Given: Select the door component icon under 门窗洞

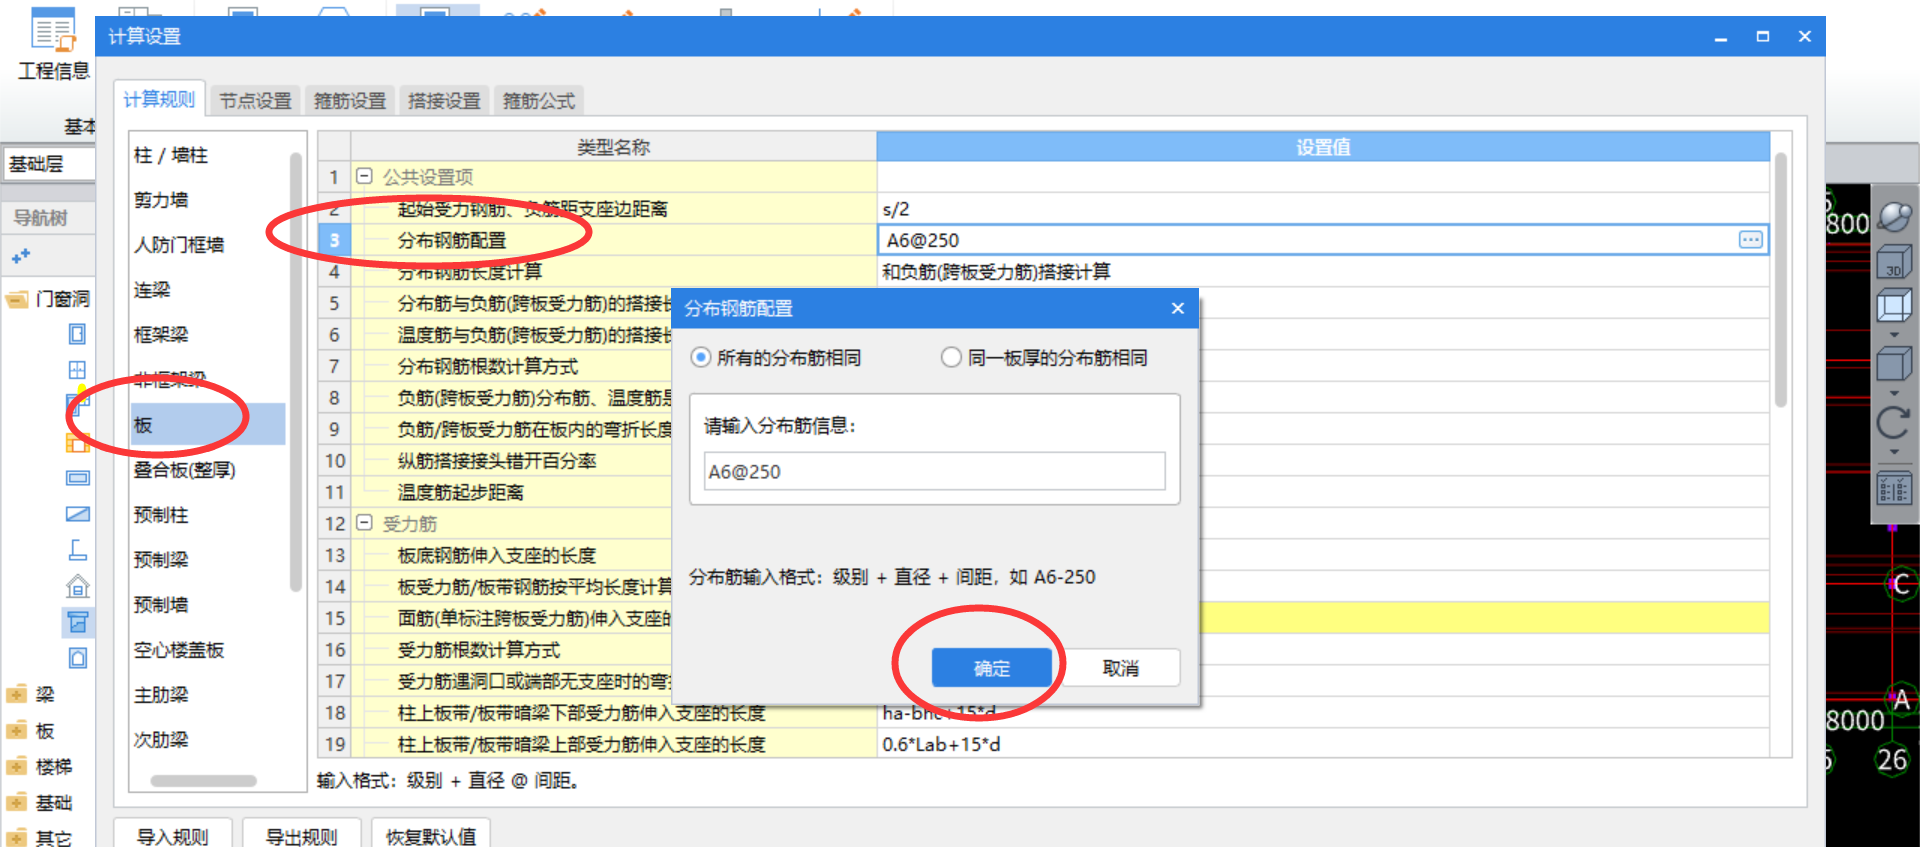Looking at the screenshot, I should point(77,334).
